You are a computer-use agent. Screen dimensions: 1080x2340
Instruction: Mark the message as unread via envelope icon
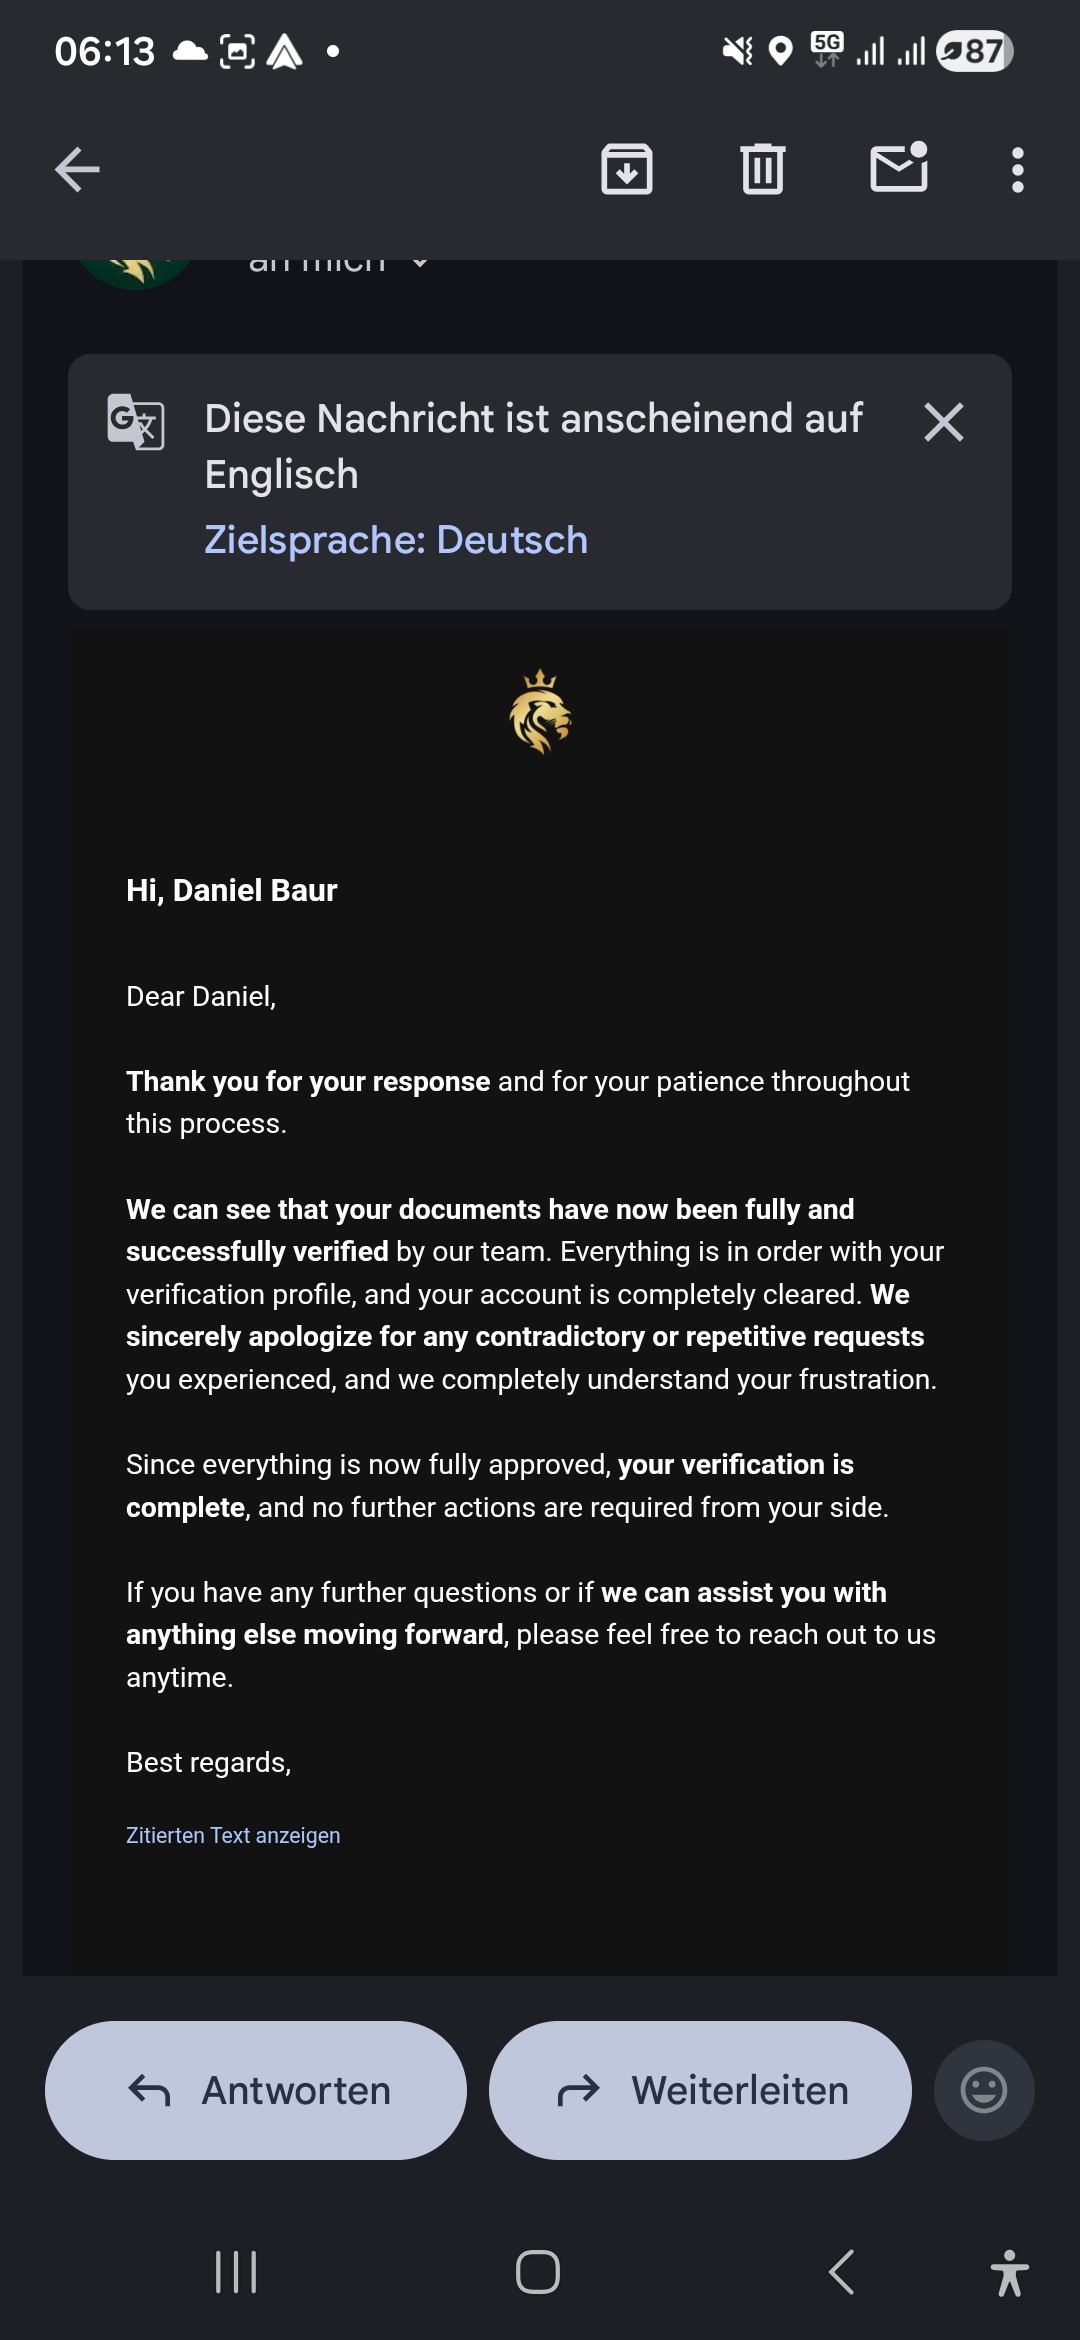point(899,167)
